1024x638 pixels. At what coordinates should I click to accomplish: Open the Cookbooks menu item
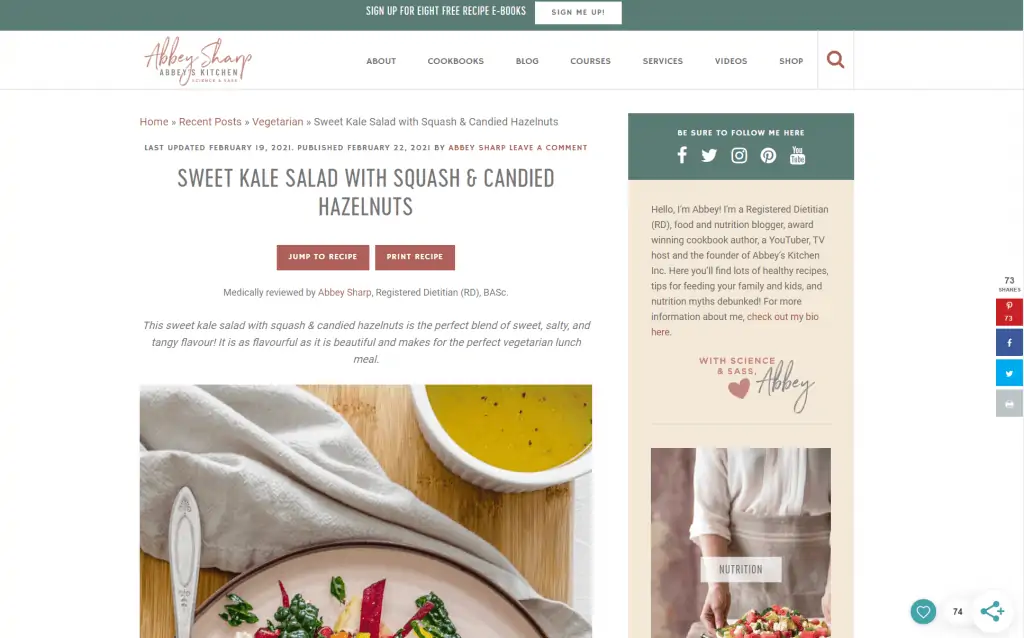click(x=456, y=61)
